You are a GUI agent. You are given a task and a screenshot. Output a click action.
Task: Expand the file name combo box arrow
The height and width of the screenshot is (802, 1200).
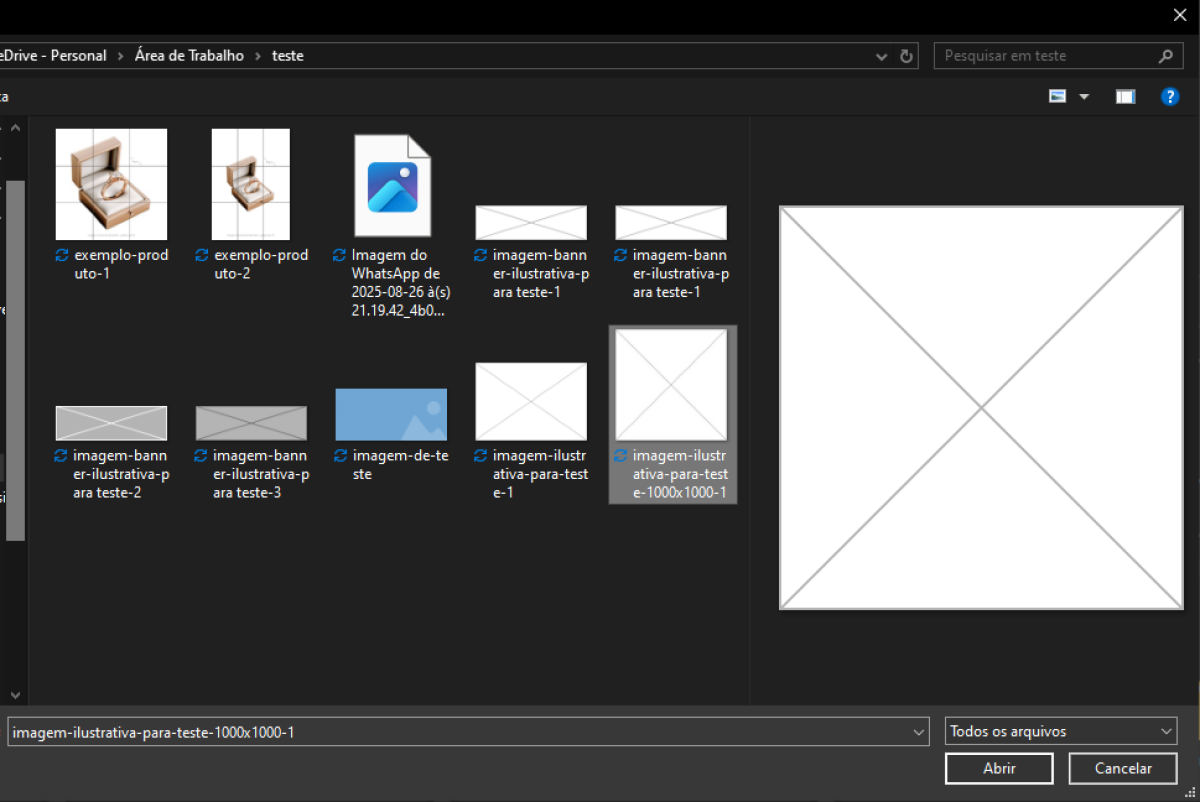click(x=919, y=732)
